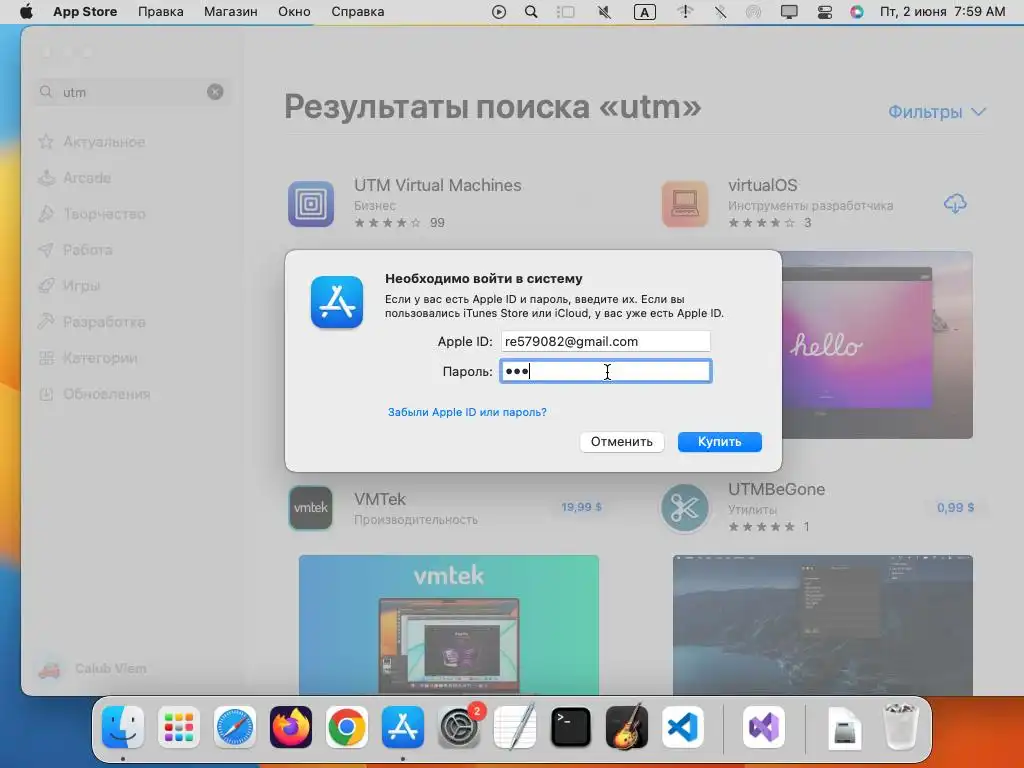Image resolution: width=1024 pixels, height=768 pixels.
Task: Click the VMTek app icon
Action: point(311,507)
